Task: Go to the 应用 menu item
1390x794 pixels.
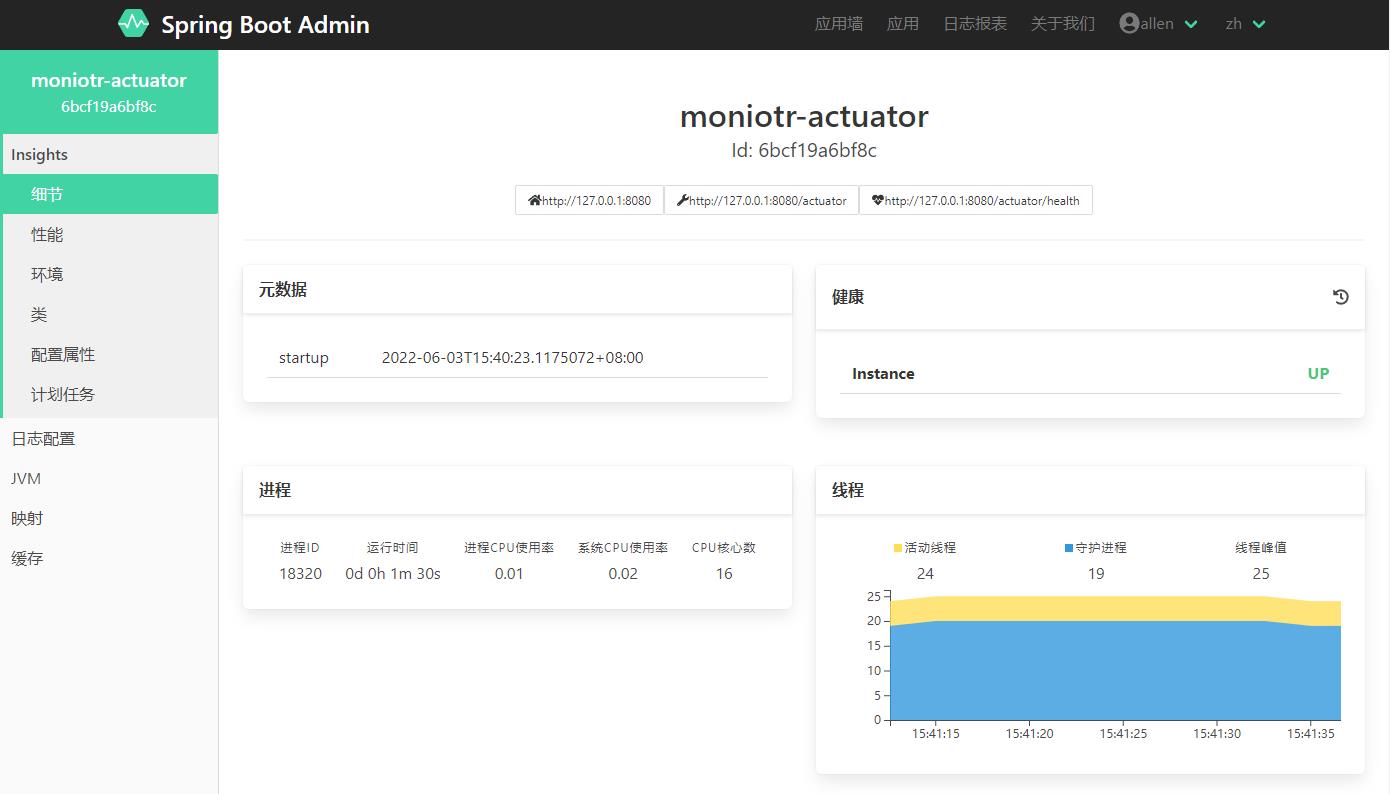Action: pyautogui.click(x=903, y=24)
